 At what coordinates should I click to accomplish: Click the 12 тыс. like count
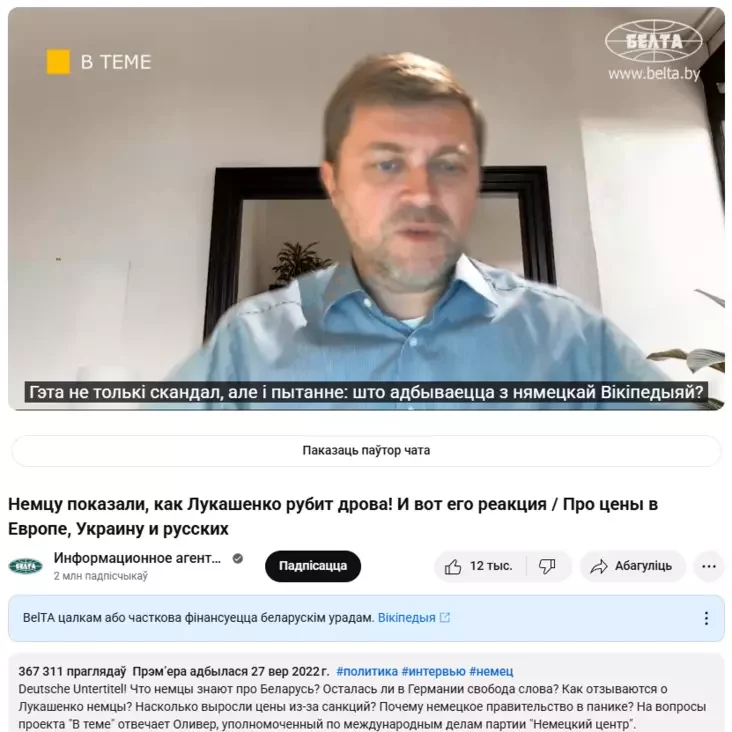pyautogui.click(x=491, y=566)
